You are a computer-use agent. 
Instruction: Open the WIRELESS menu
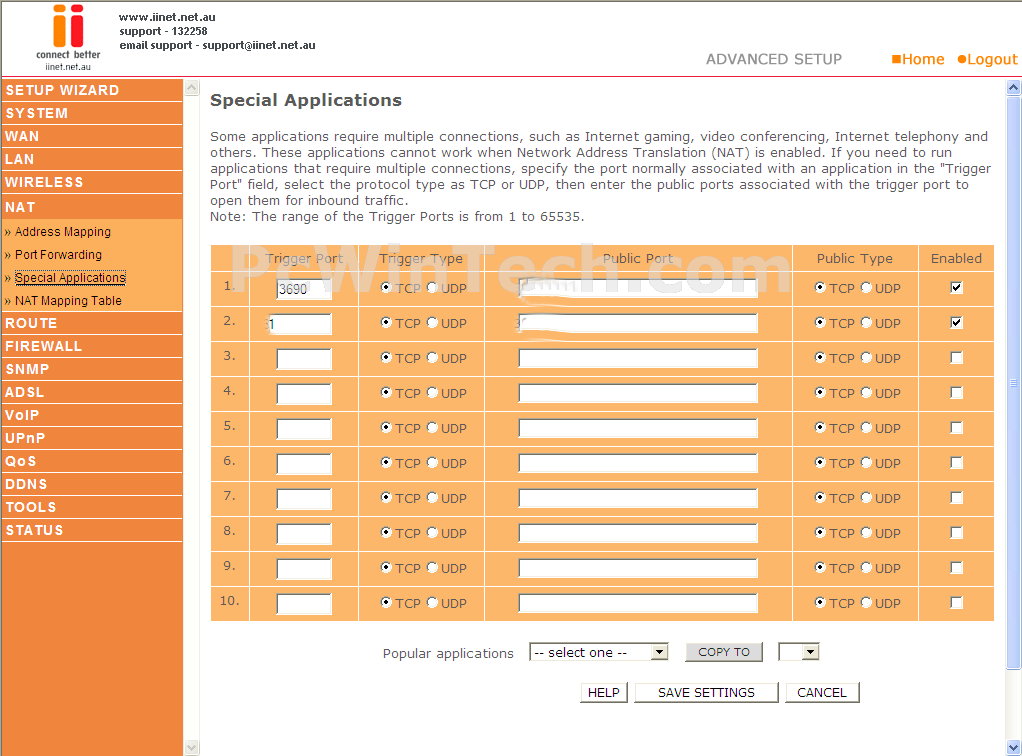point(92,182)
